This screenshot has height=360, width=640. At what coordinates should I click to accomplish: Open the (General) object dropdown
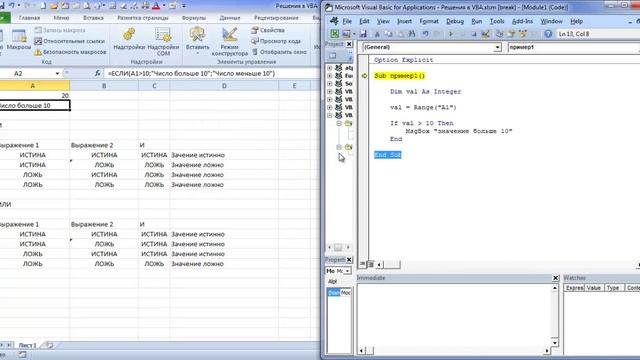coord(497,47)
